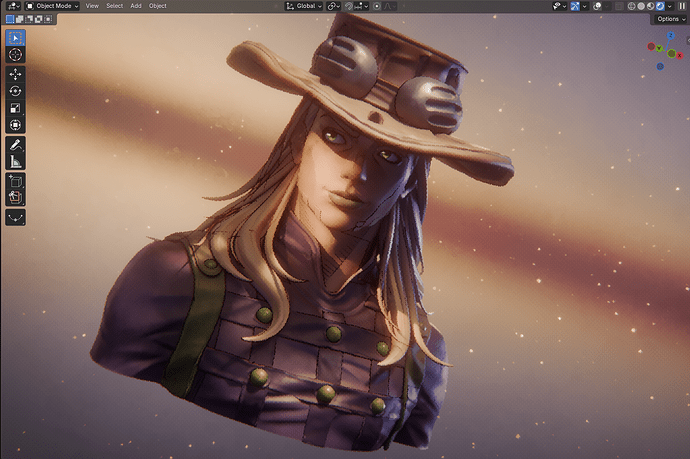Switch to Wireframe viewport shading
Image resolution: width=690 pixels, height=459 pixels.
pos(632,6)
